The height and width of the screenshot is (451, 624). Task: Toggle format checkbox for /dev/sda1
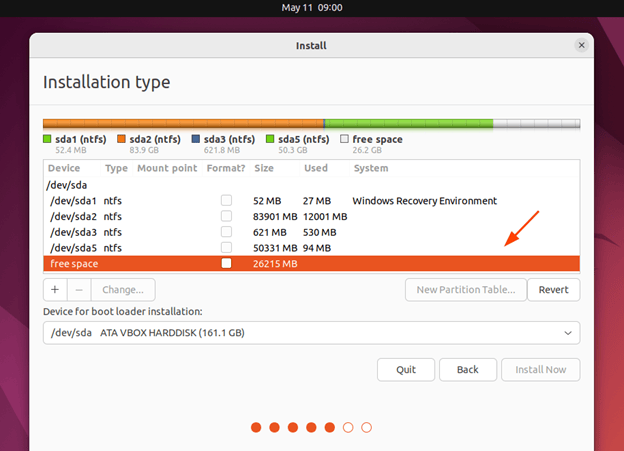tap(227, 201)
